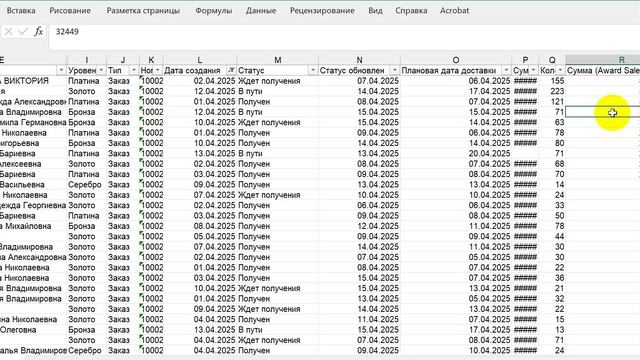Go to the Формулы ribbon tab
The height and width of the screenshot is (360, 640).
(x=213, y=11)
